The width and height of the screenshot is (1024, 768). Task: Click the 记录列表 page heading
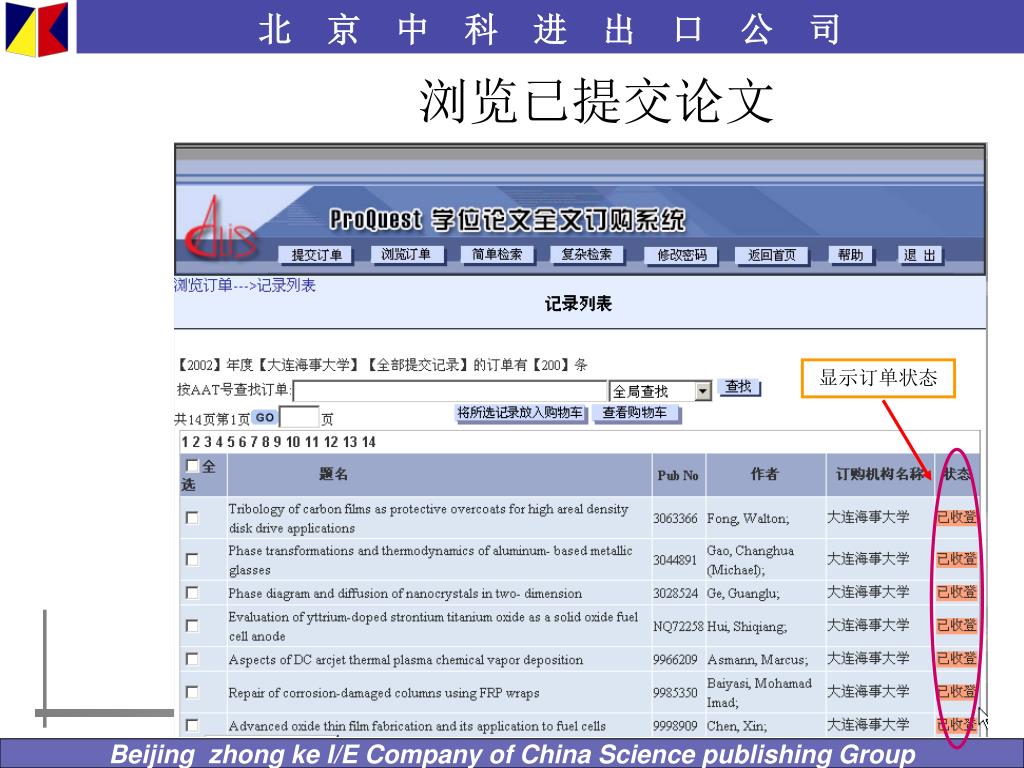[x=579, y=304]
